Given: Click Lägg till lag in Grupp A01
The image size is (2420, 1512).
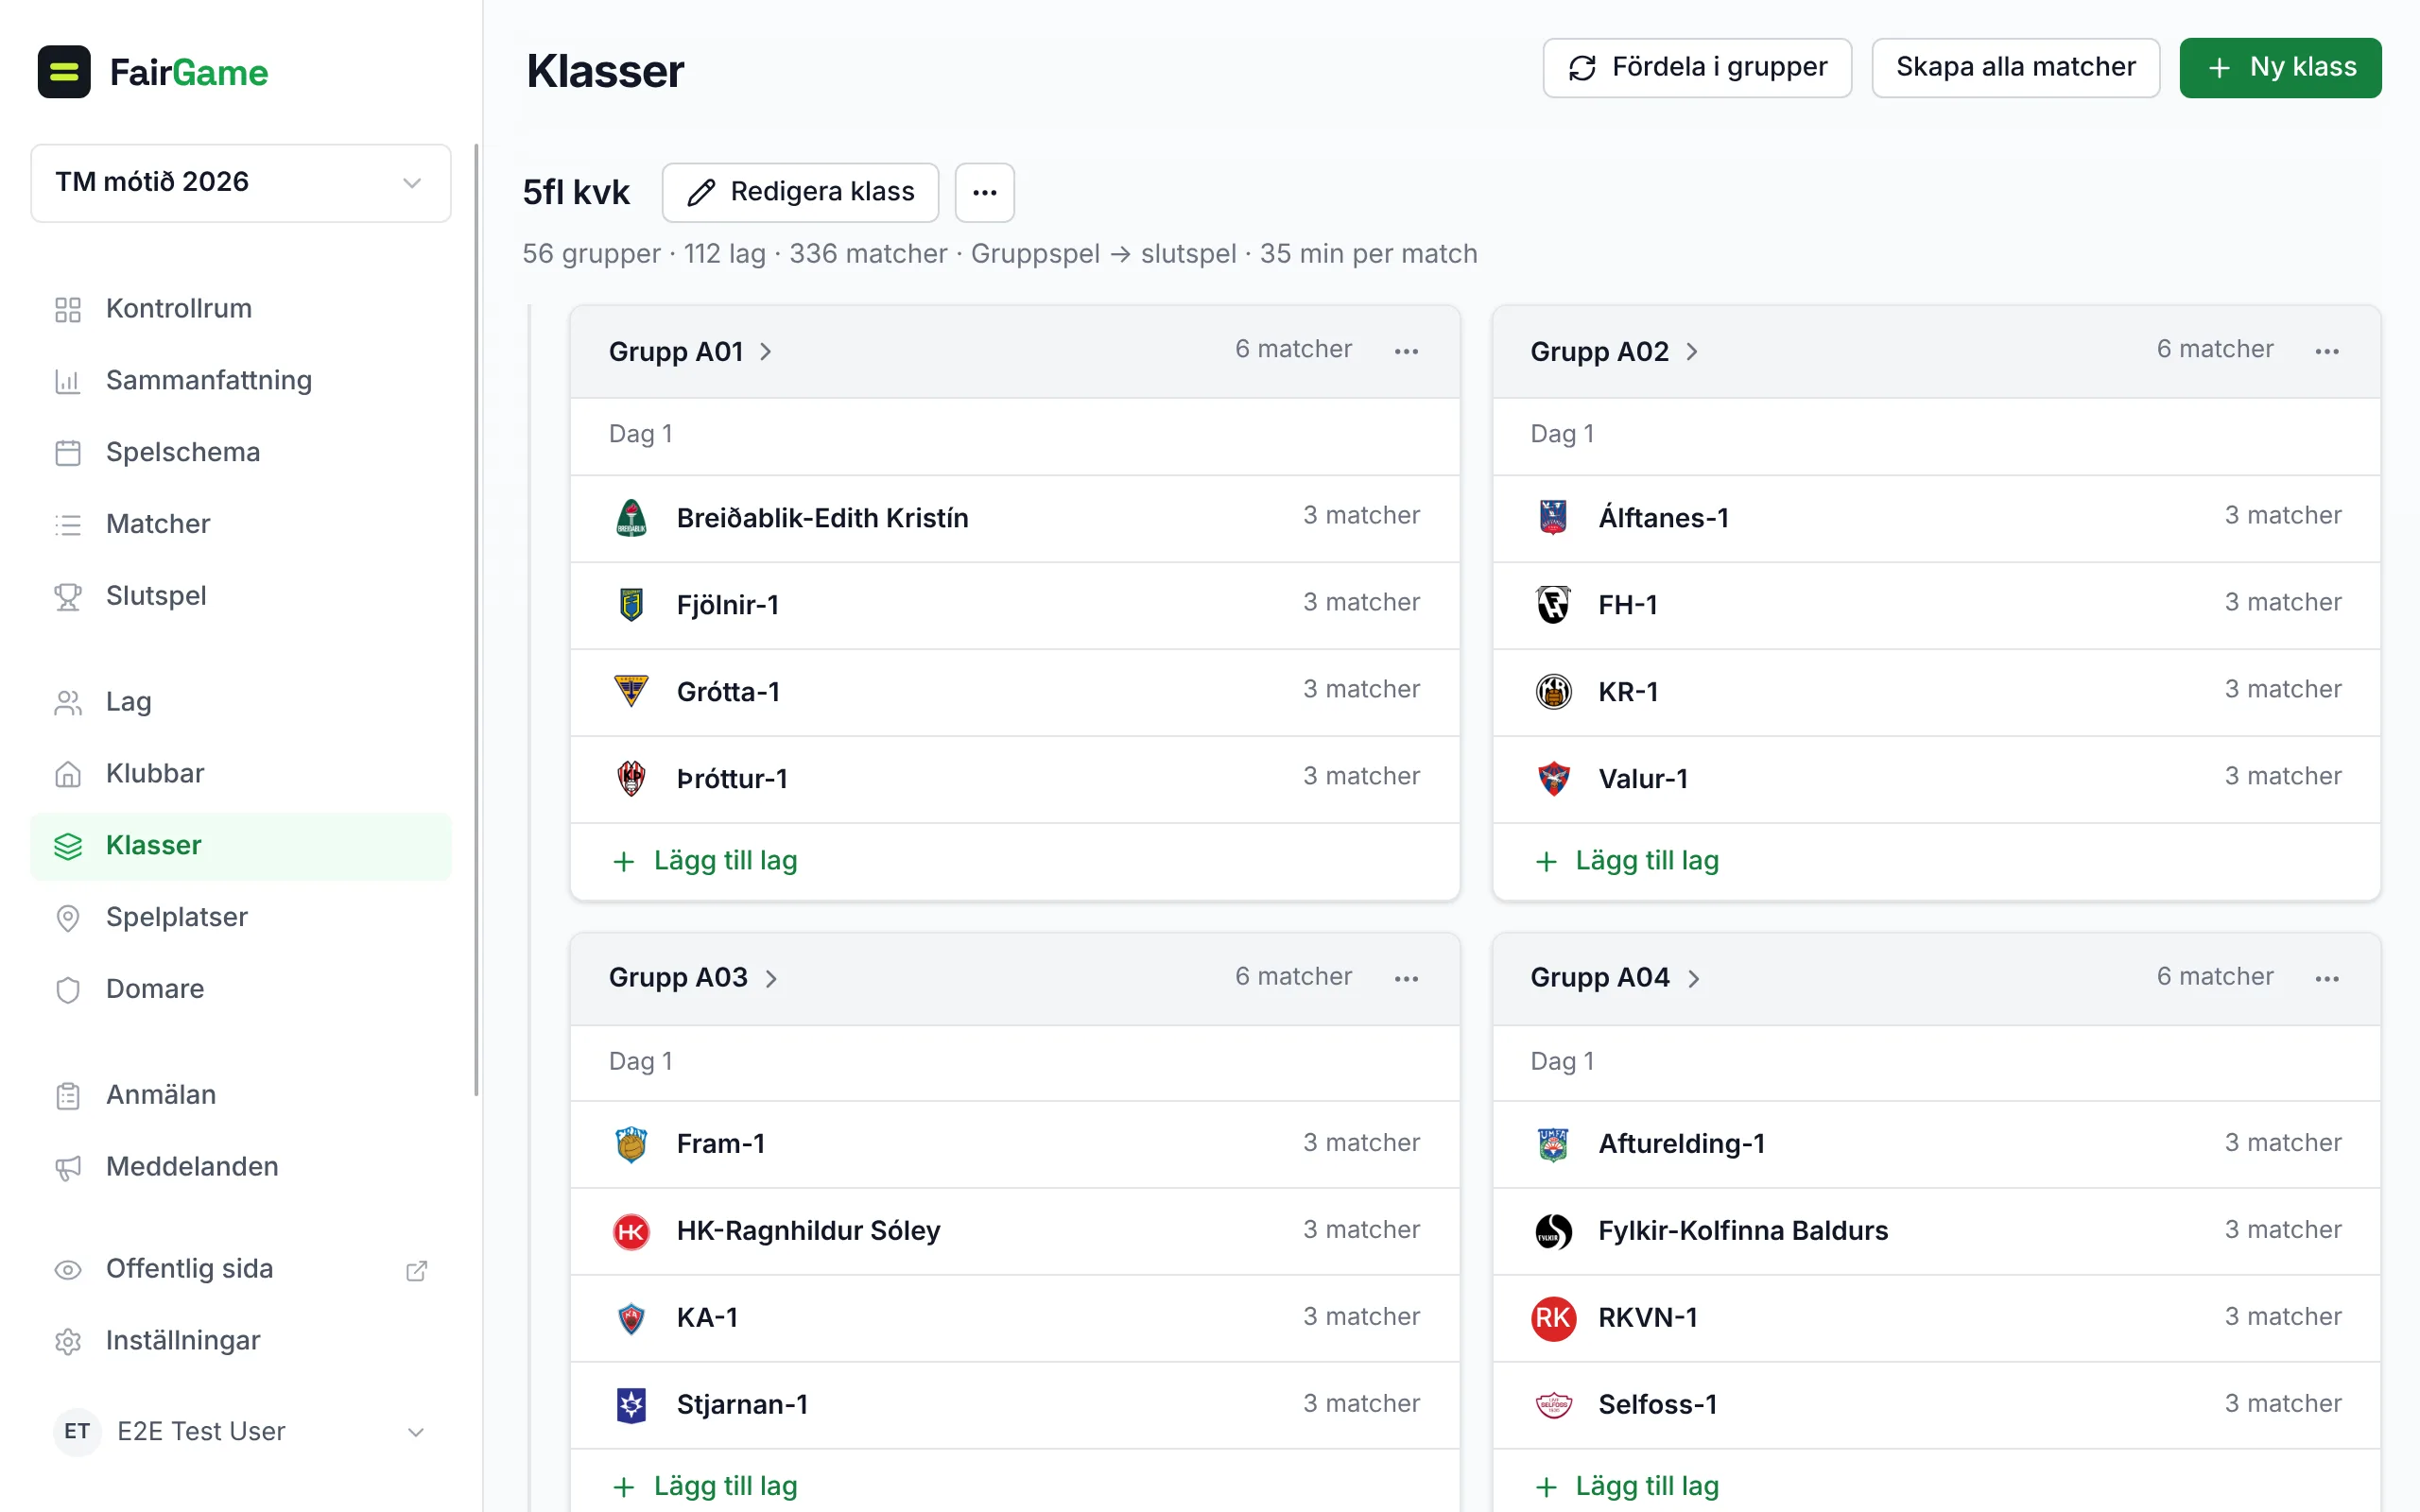Looking at the screenshot, I should tap(705, 861).
